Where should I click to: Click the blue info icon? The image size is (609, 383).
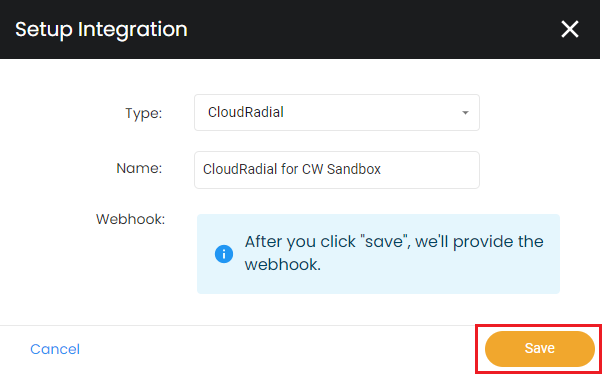coord(224,254)
